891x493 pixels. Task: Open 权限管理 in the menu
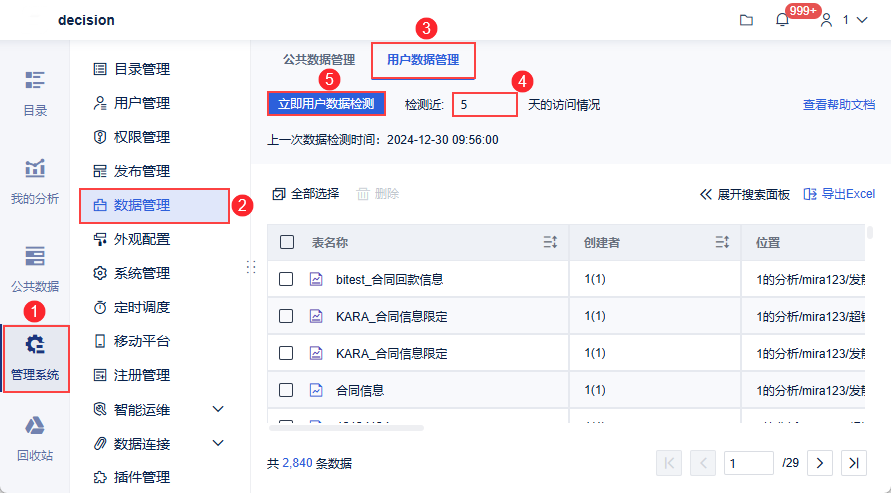[x=141, y=137]
